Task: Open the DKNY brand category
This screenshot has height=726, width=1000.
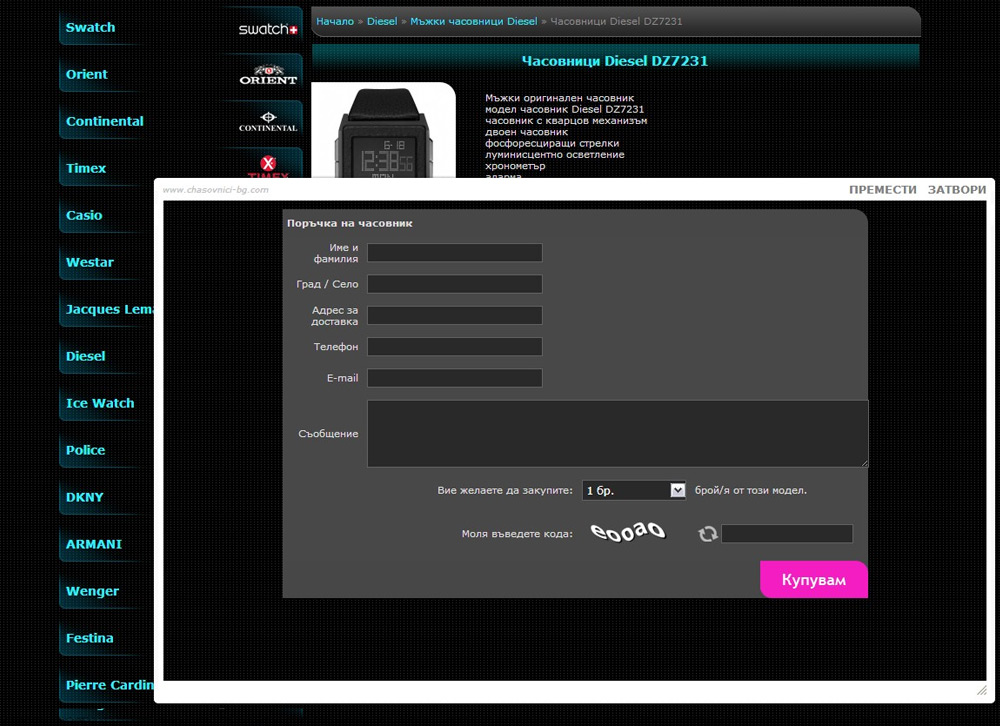Action: 85,497
